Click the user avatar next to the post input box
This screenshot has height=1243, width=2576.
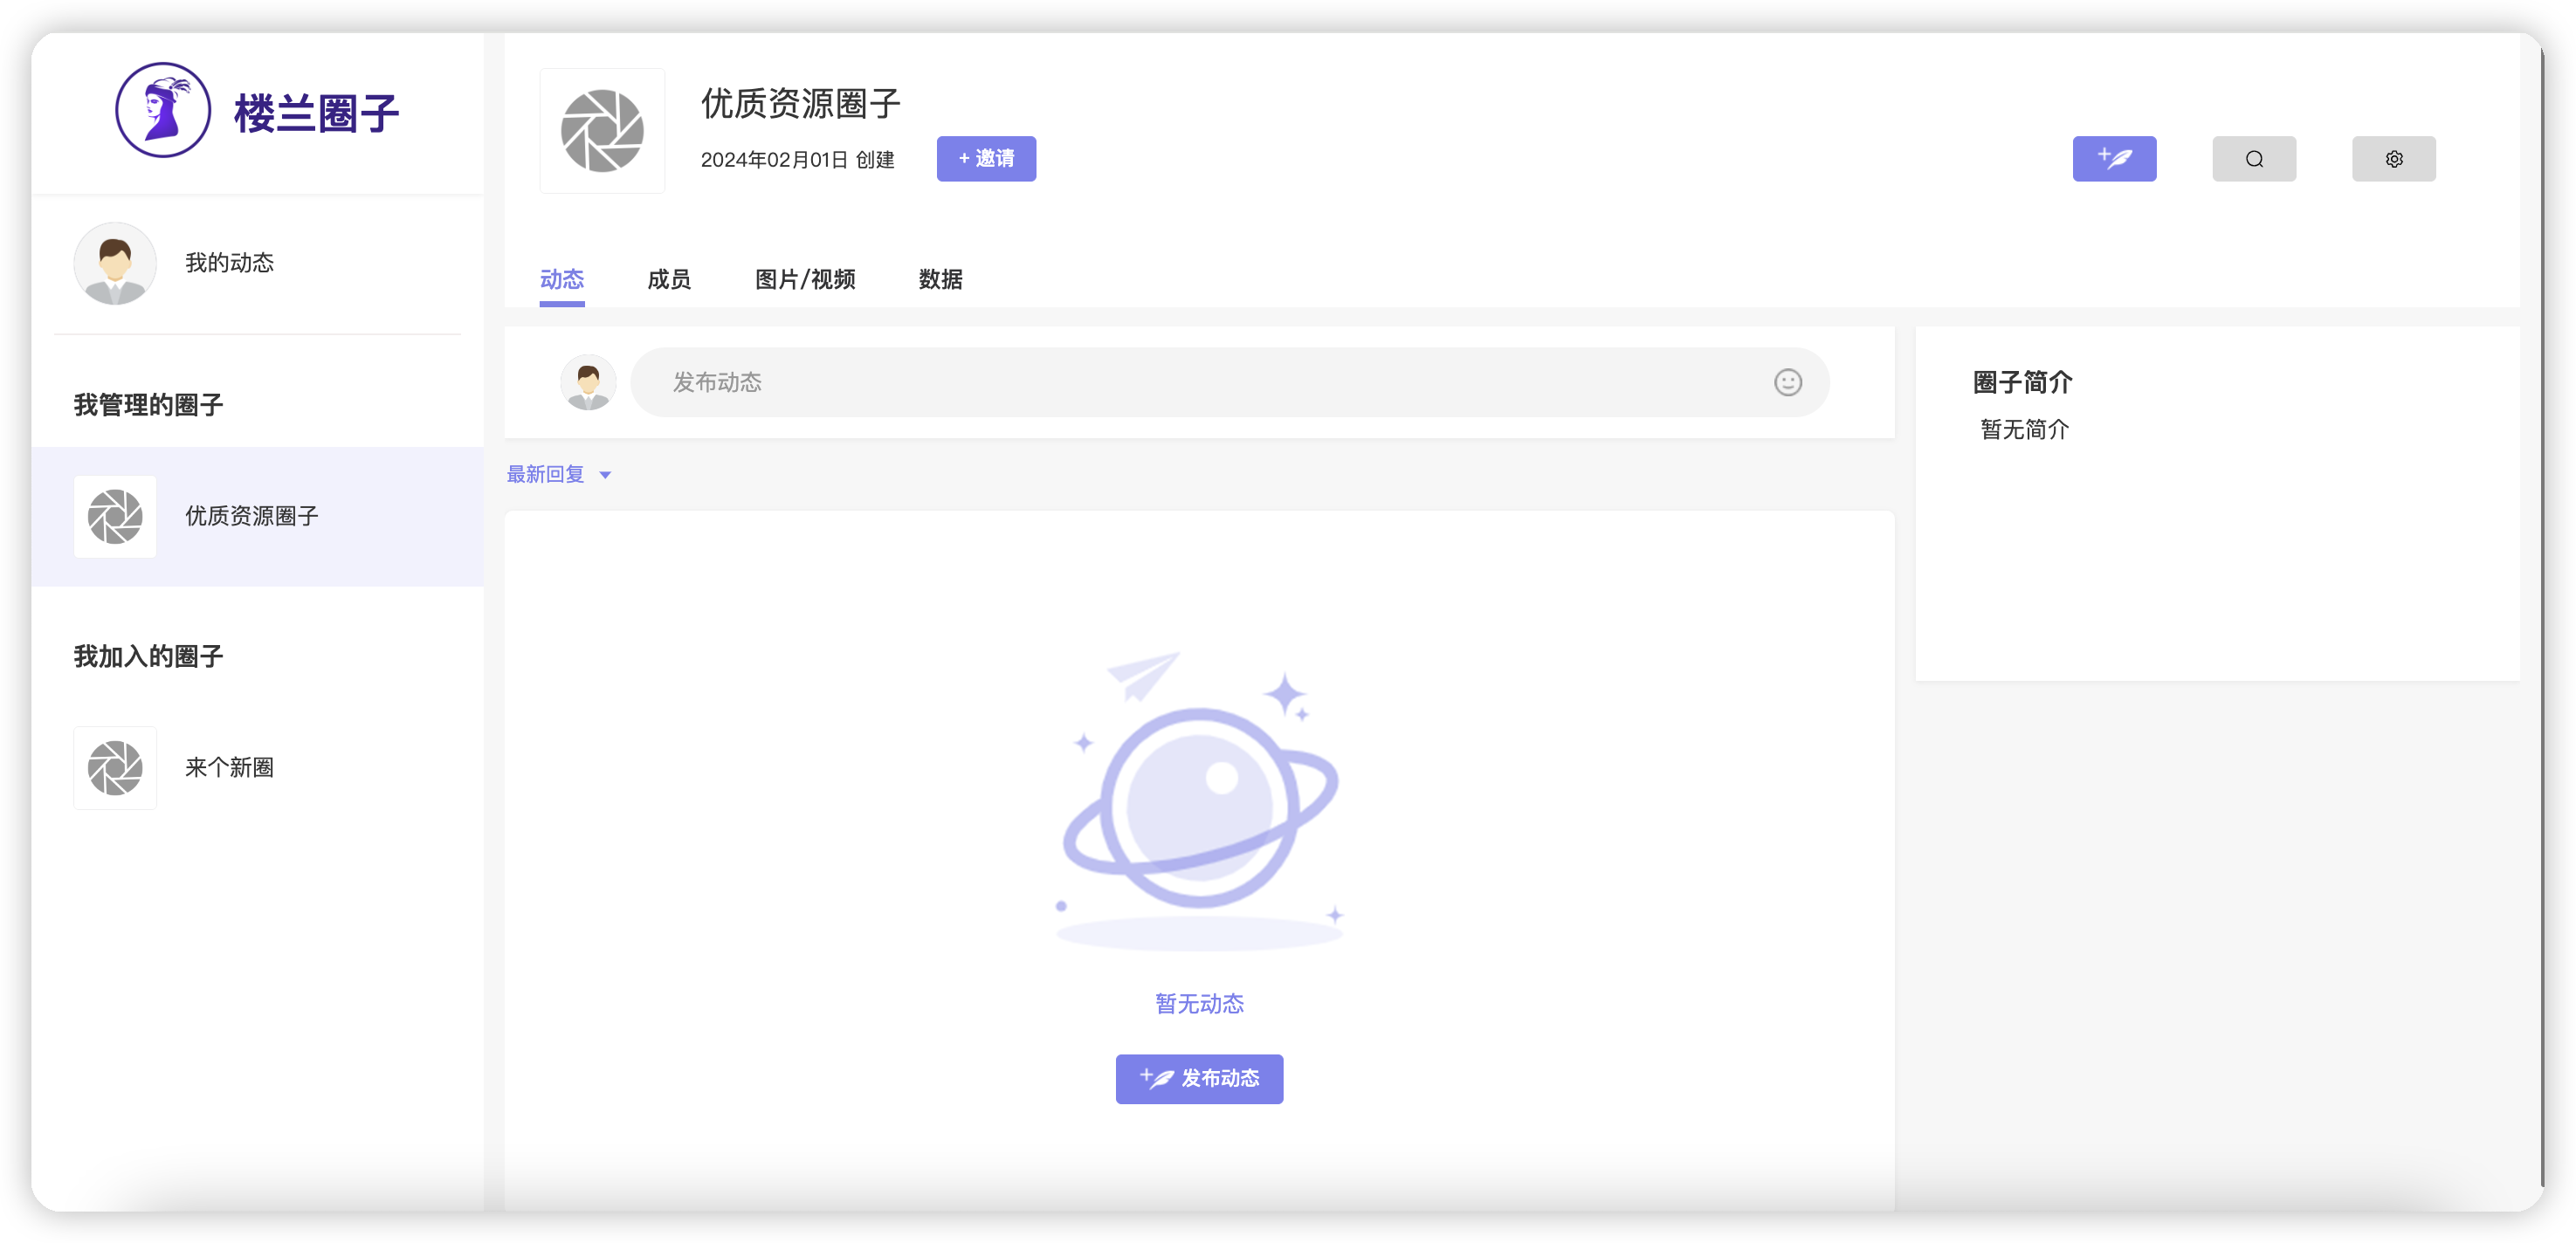[588, 382]
